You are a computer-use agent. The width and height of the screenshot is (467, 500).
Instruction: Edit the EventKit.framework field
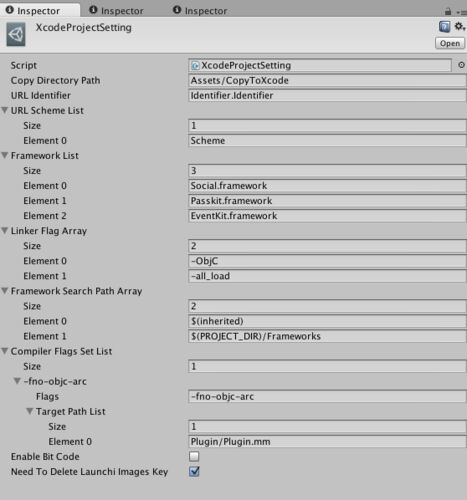pyautogui.click(x=327, y=216)
